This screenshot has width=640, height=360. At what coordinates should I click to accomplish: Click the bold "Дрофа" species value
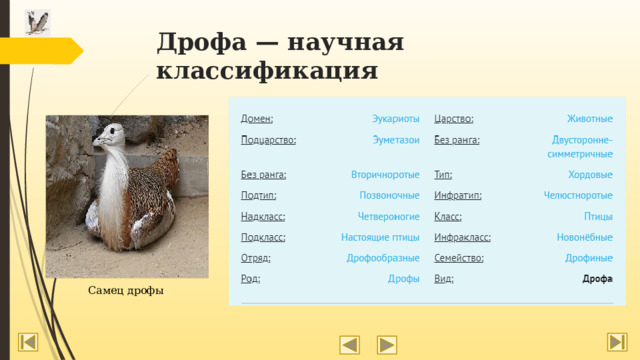click(598, 279)
